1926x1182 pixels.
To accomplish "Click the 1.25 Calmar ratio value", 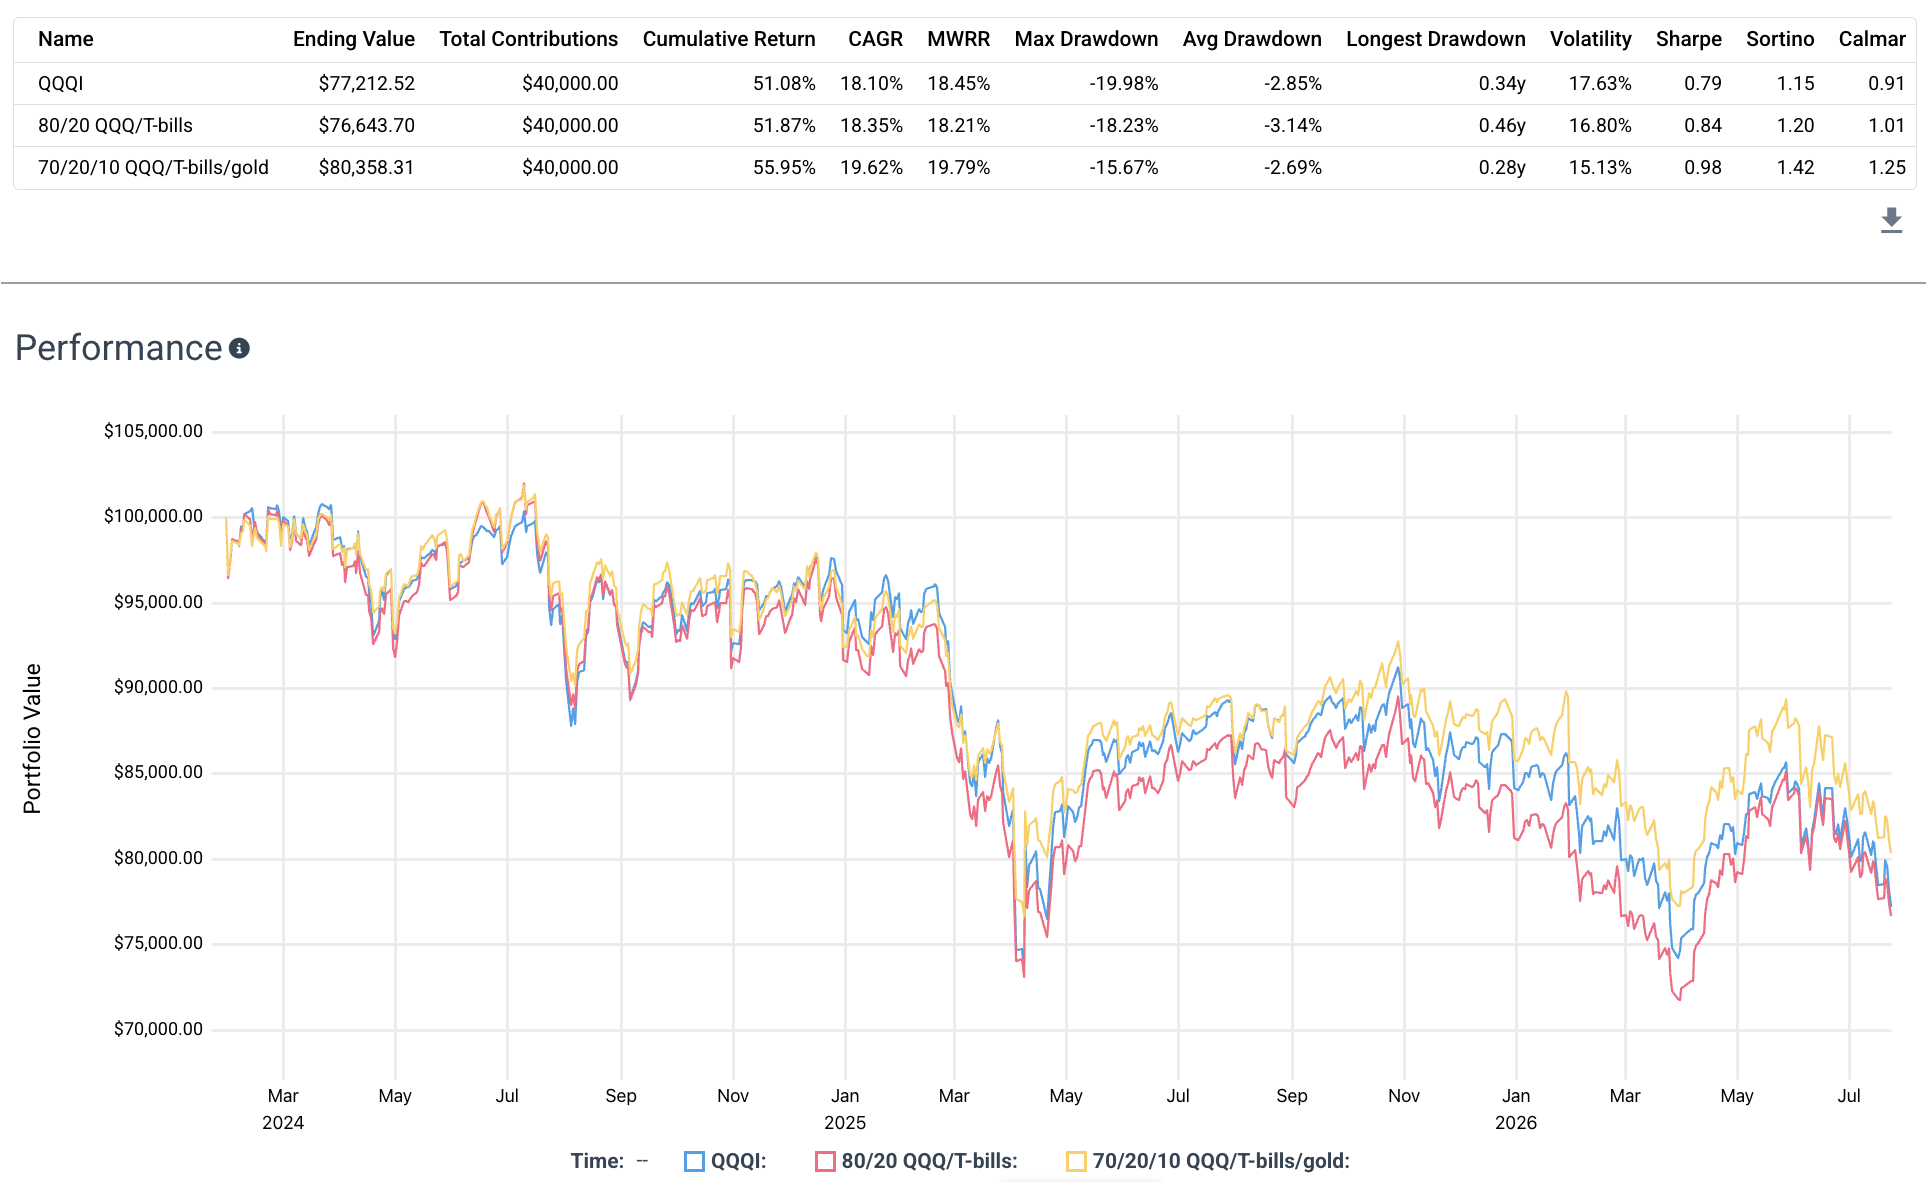I will (x=1887, y=167).
